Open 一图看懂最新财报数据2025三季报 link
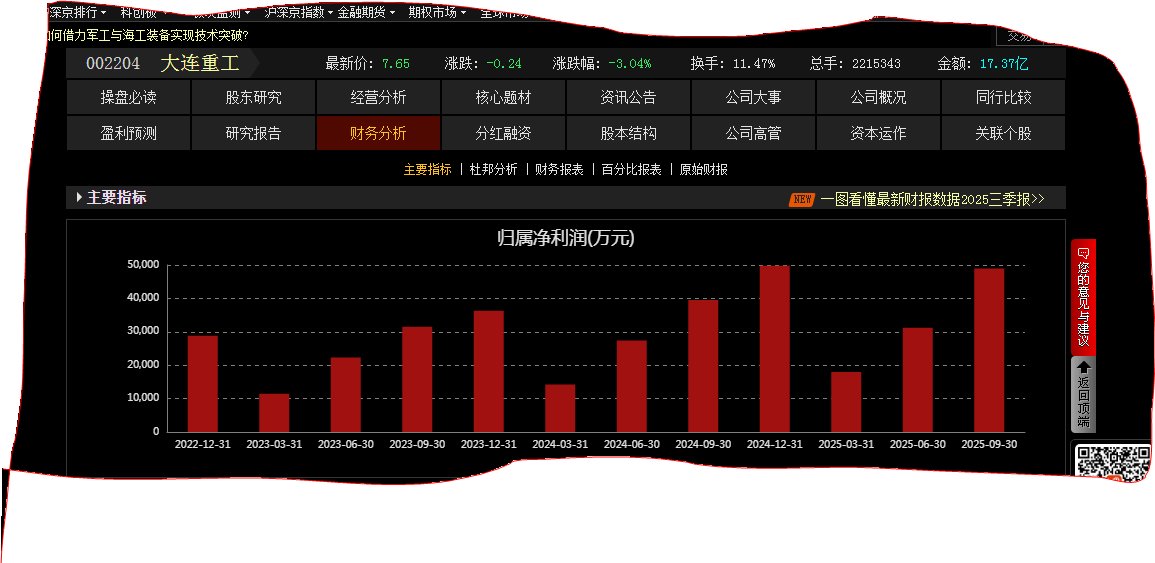The image size is (1155, 563). (x=933, y=199)
